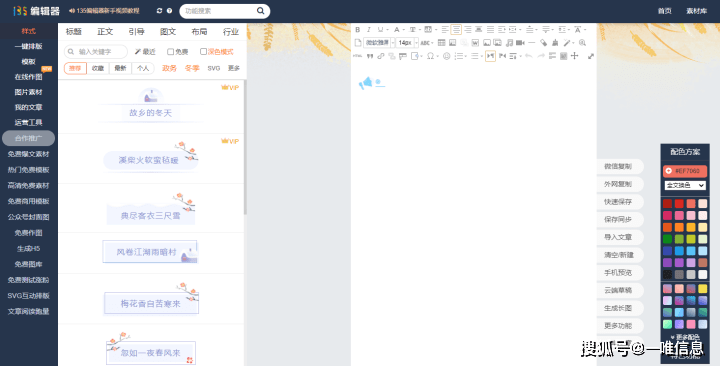
Task: Open the 全文换色 dropdown in color panel
Action: click(685, 186)
